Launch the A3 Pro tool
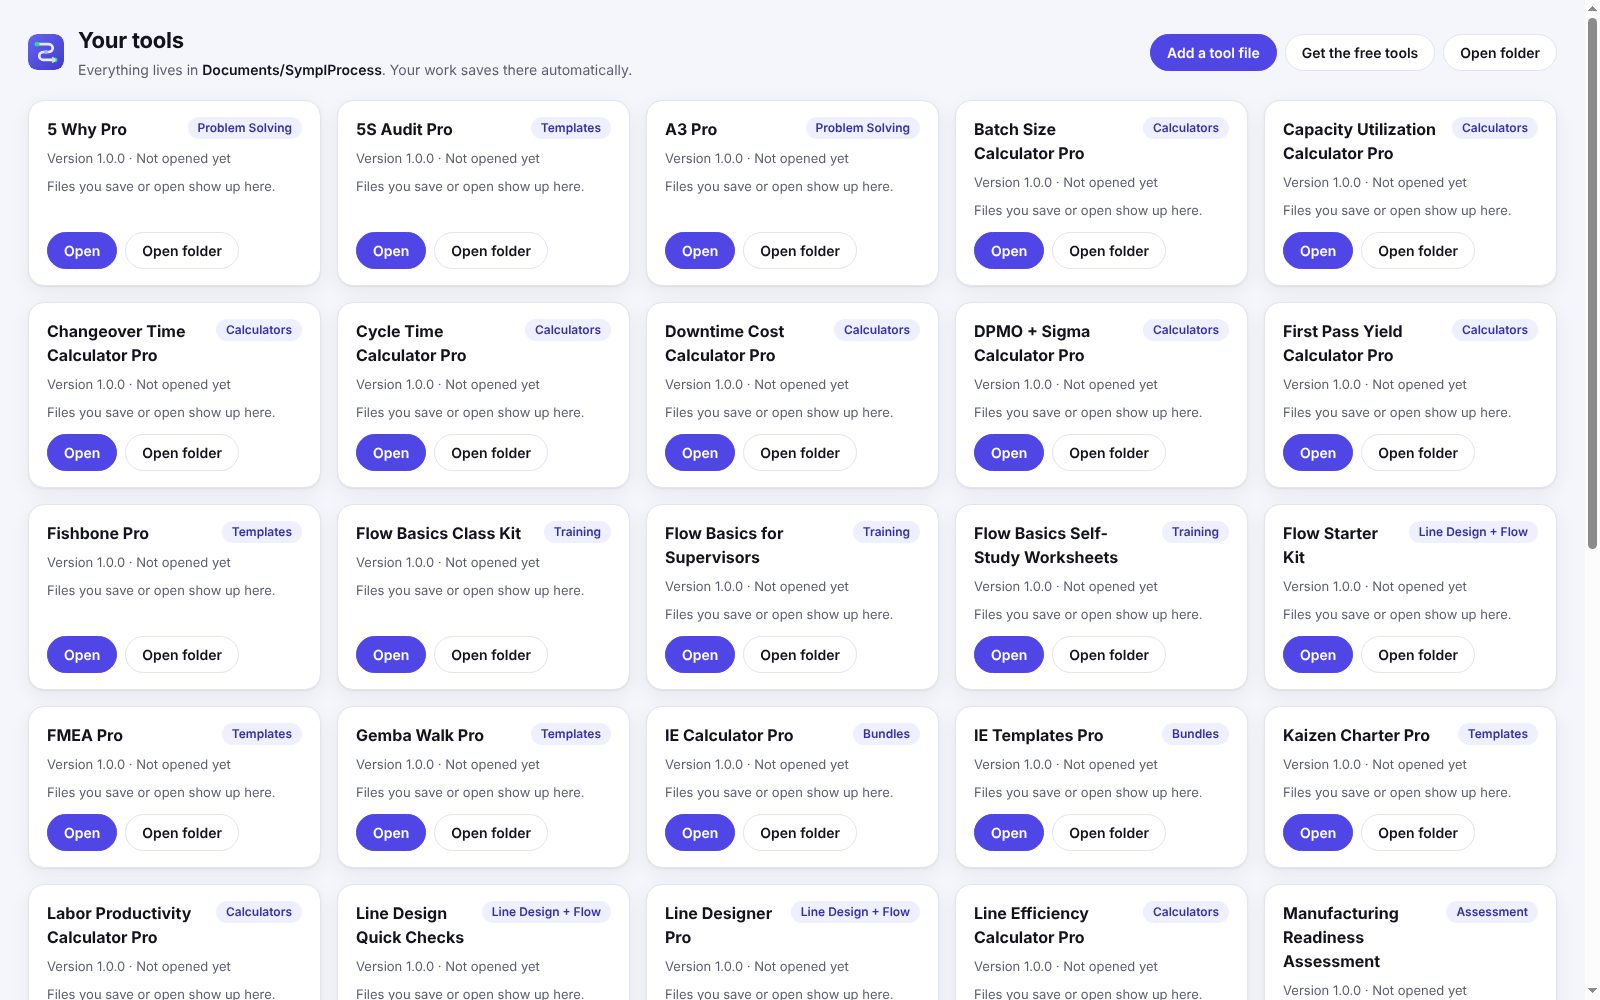 click(x=700, y=251)
